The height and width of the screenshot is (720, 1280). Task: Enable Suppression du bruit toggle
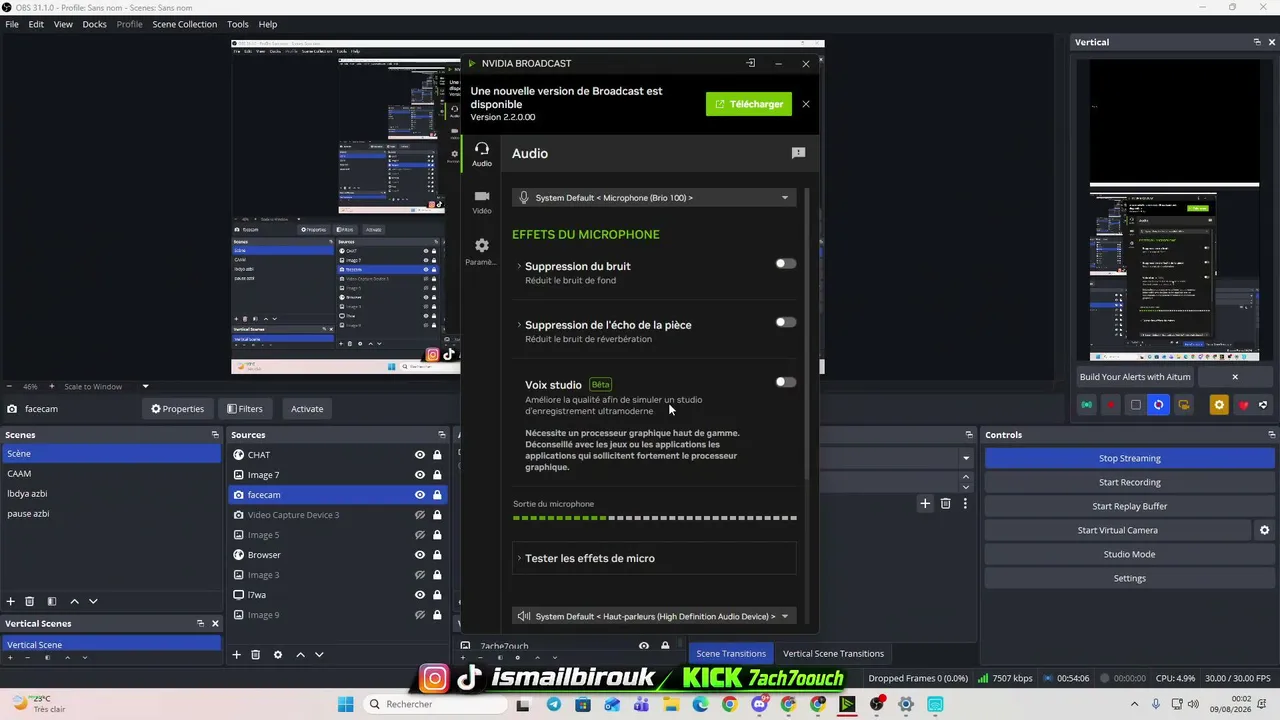pos(786,264)
